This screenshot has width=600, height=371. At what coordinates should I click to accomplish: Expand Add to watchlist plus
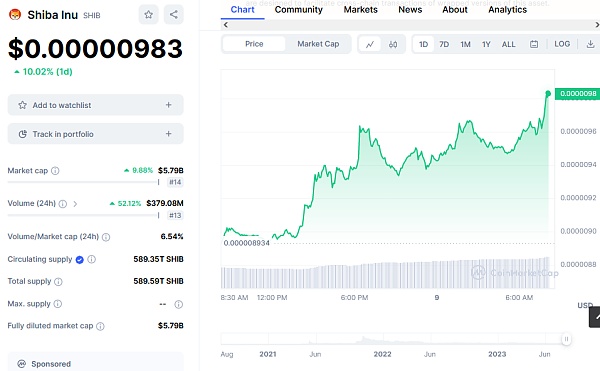click(x=168, y=105)
